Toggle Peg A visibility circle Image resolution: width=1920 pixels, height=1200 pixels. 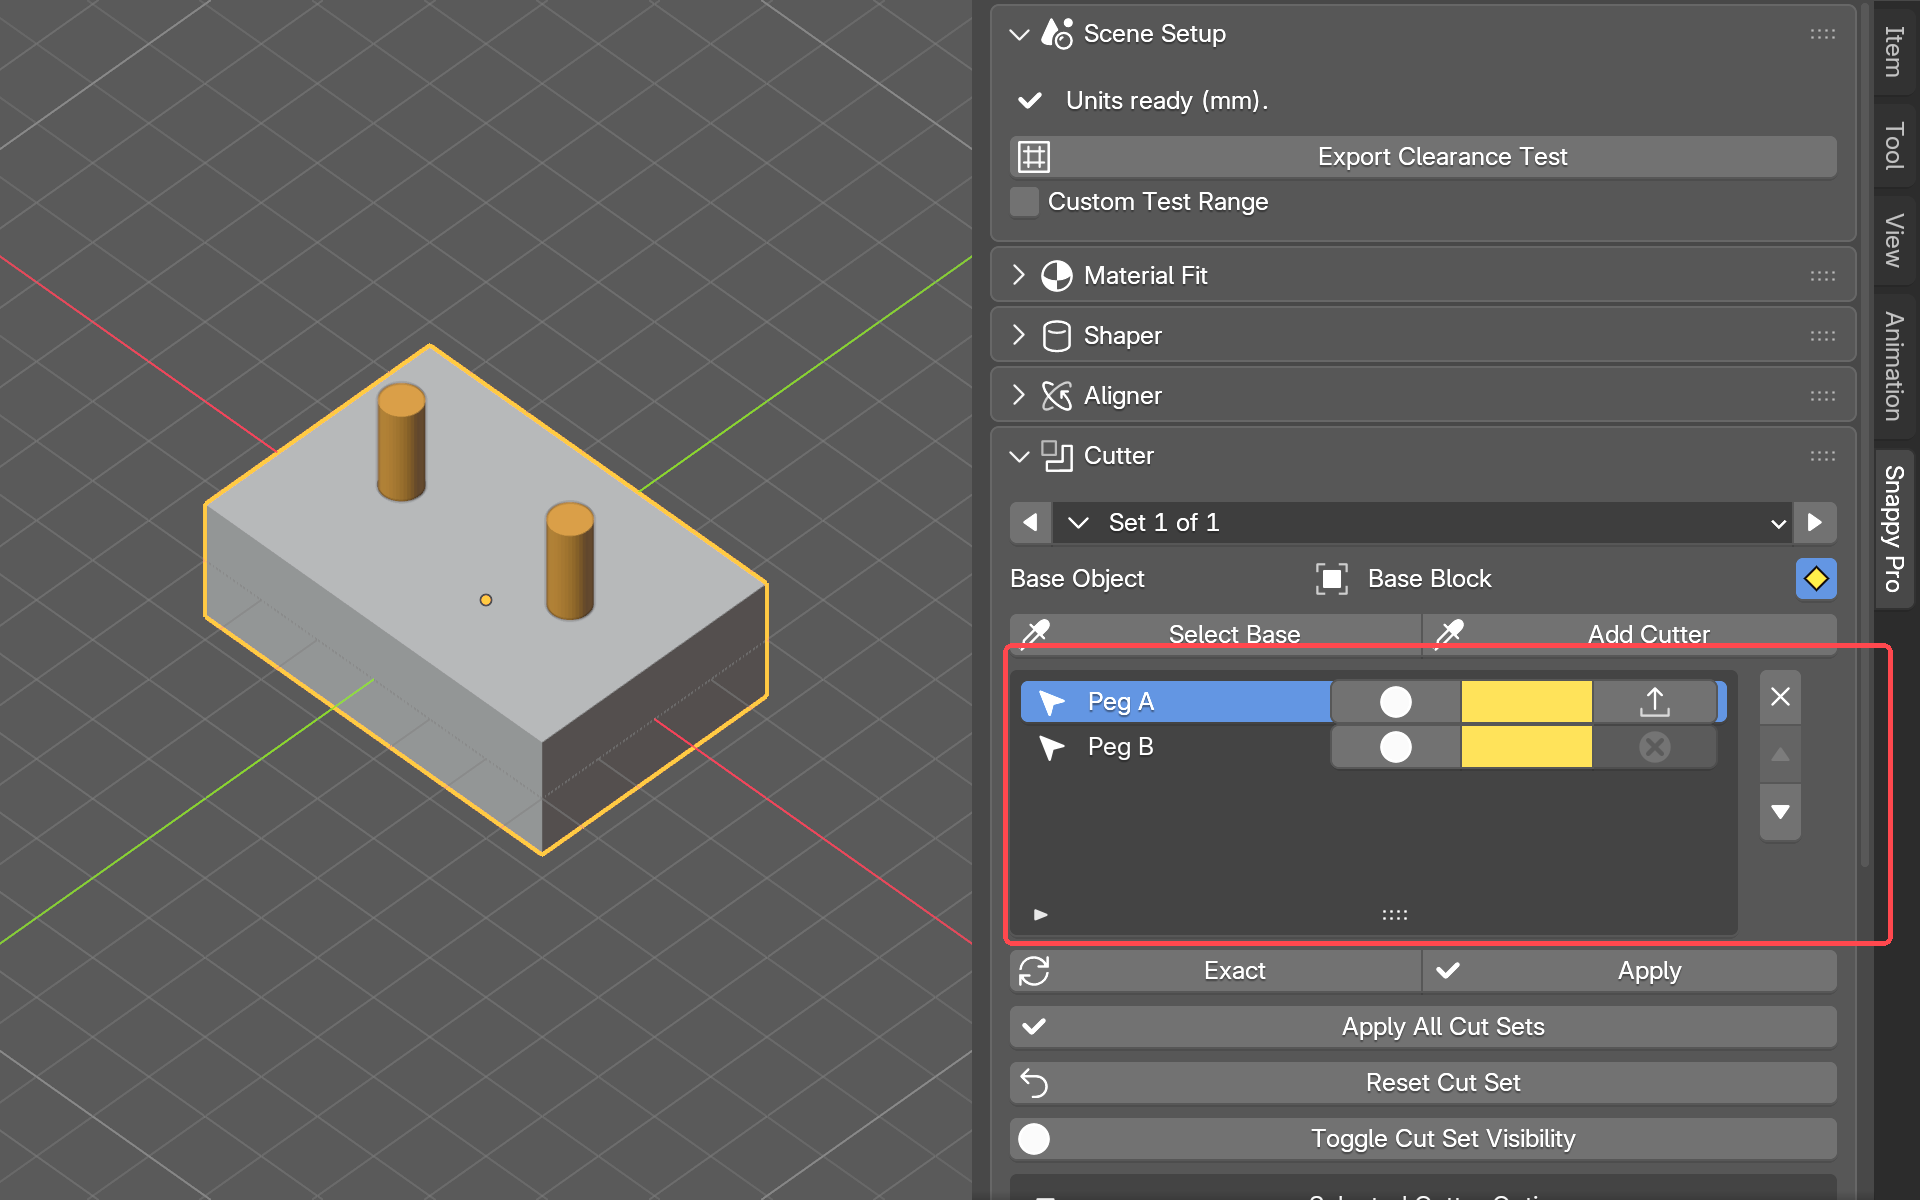(1396, 702)
